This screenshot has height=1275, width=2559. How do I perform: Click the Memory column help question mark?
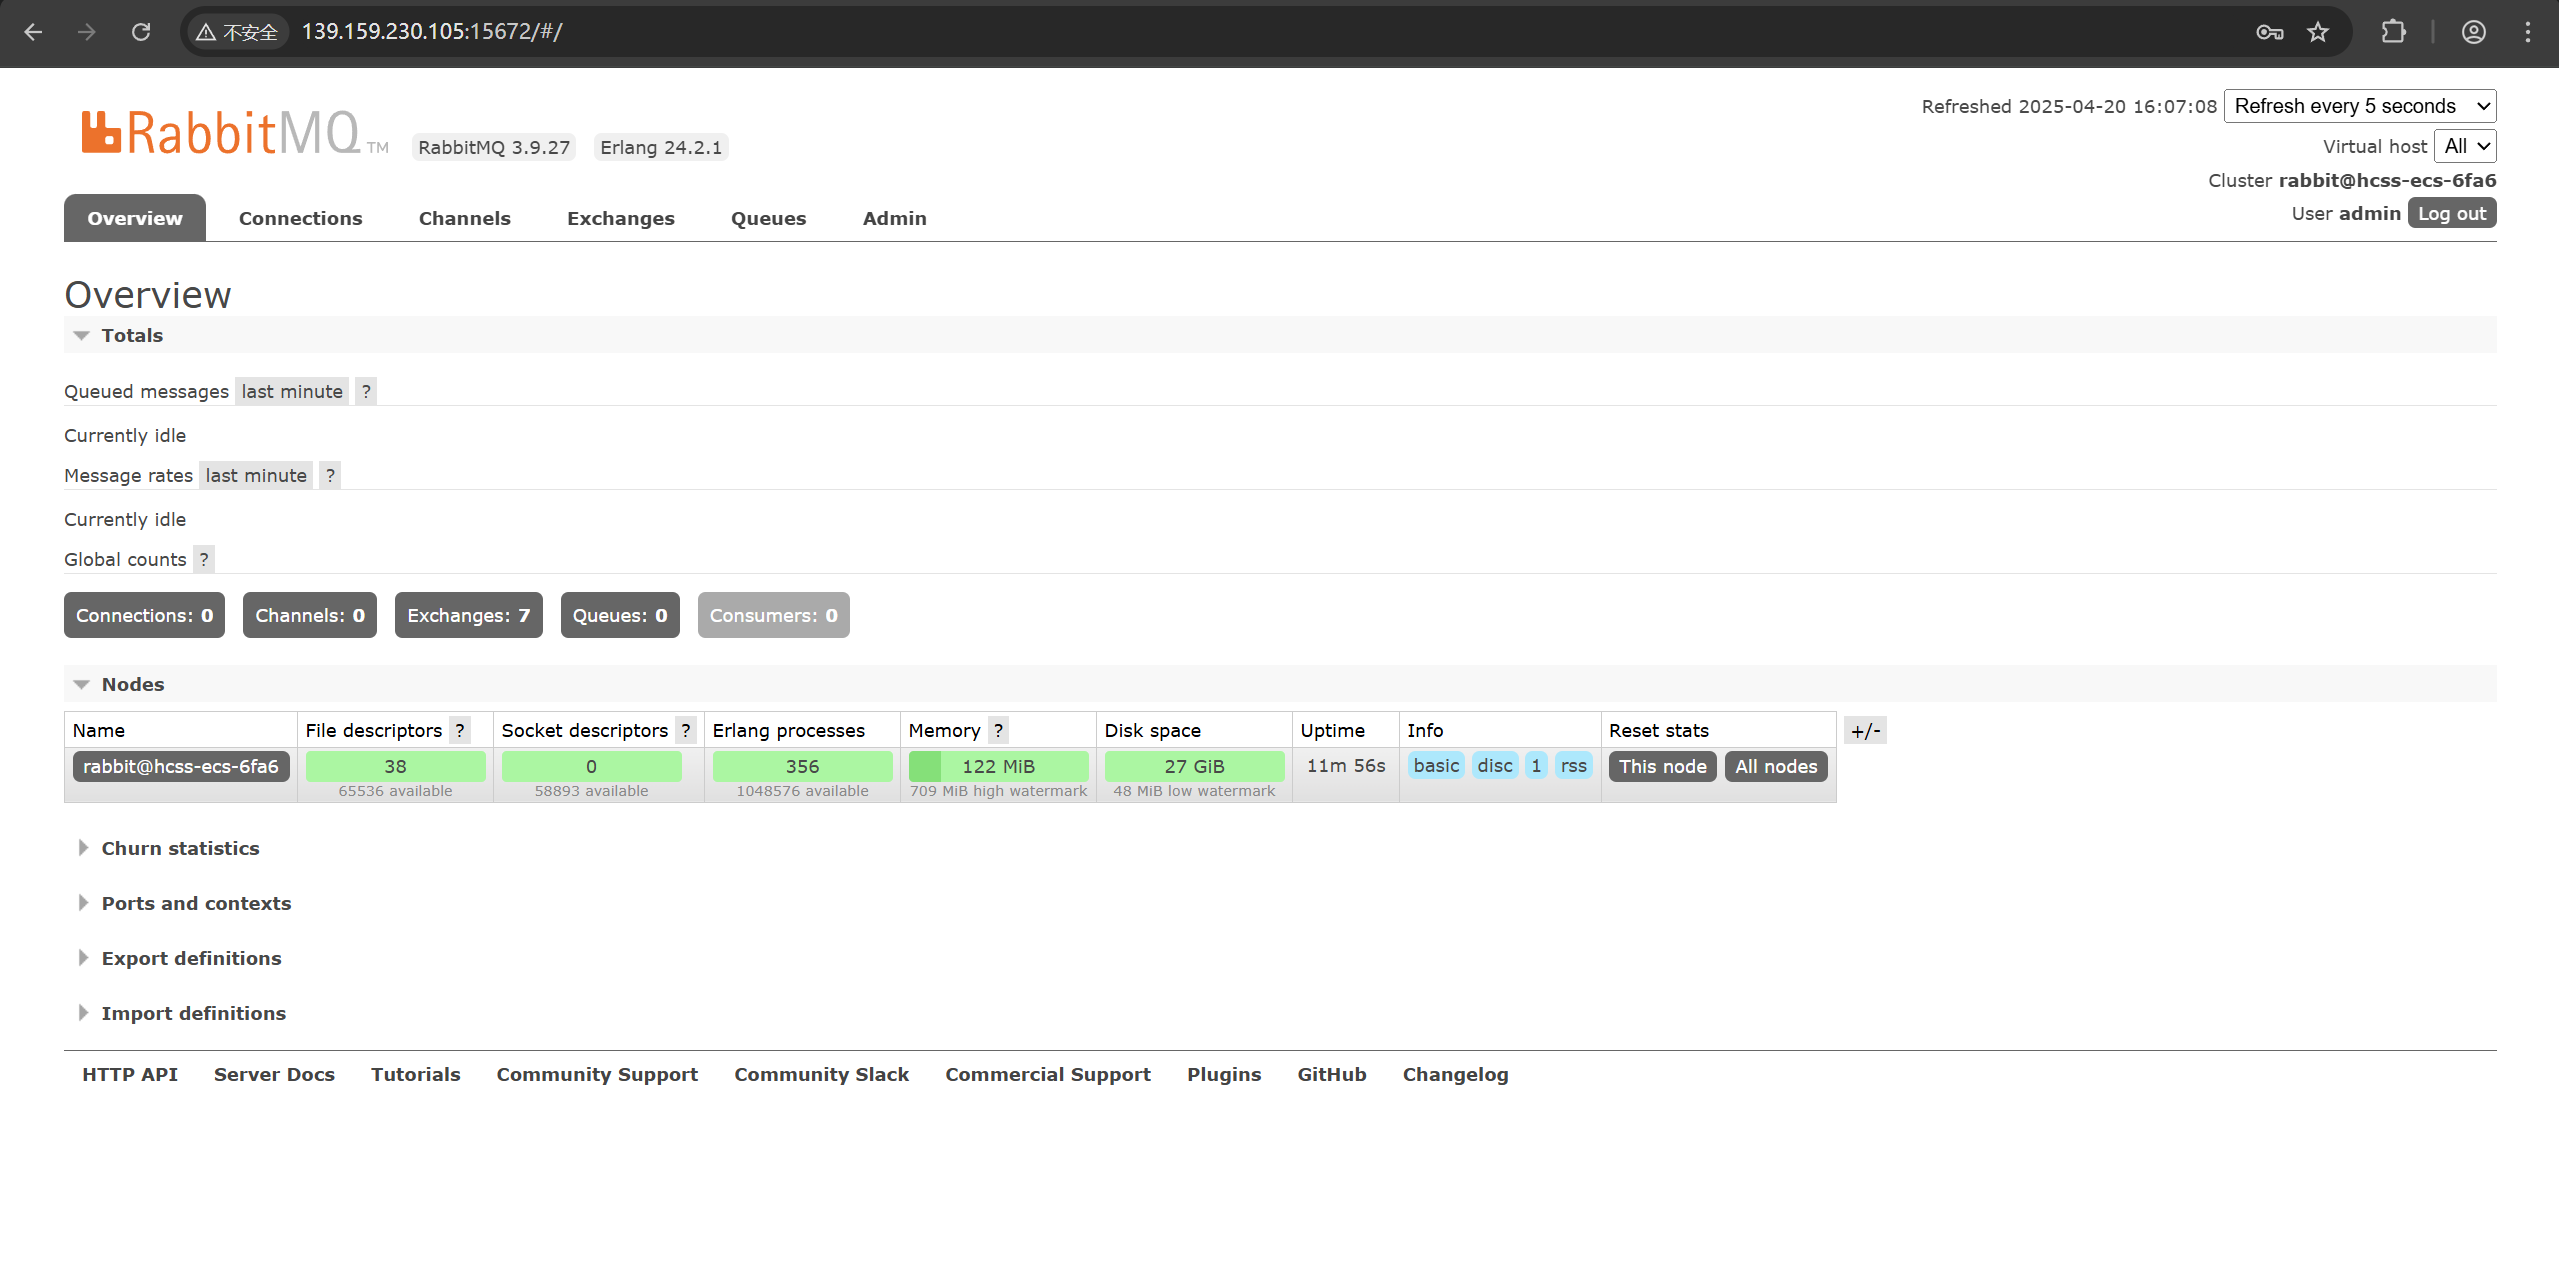998,730
